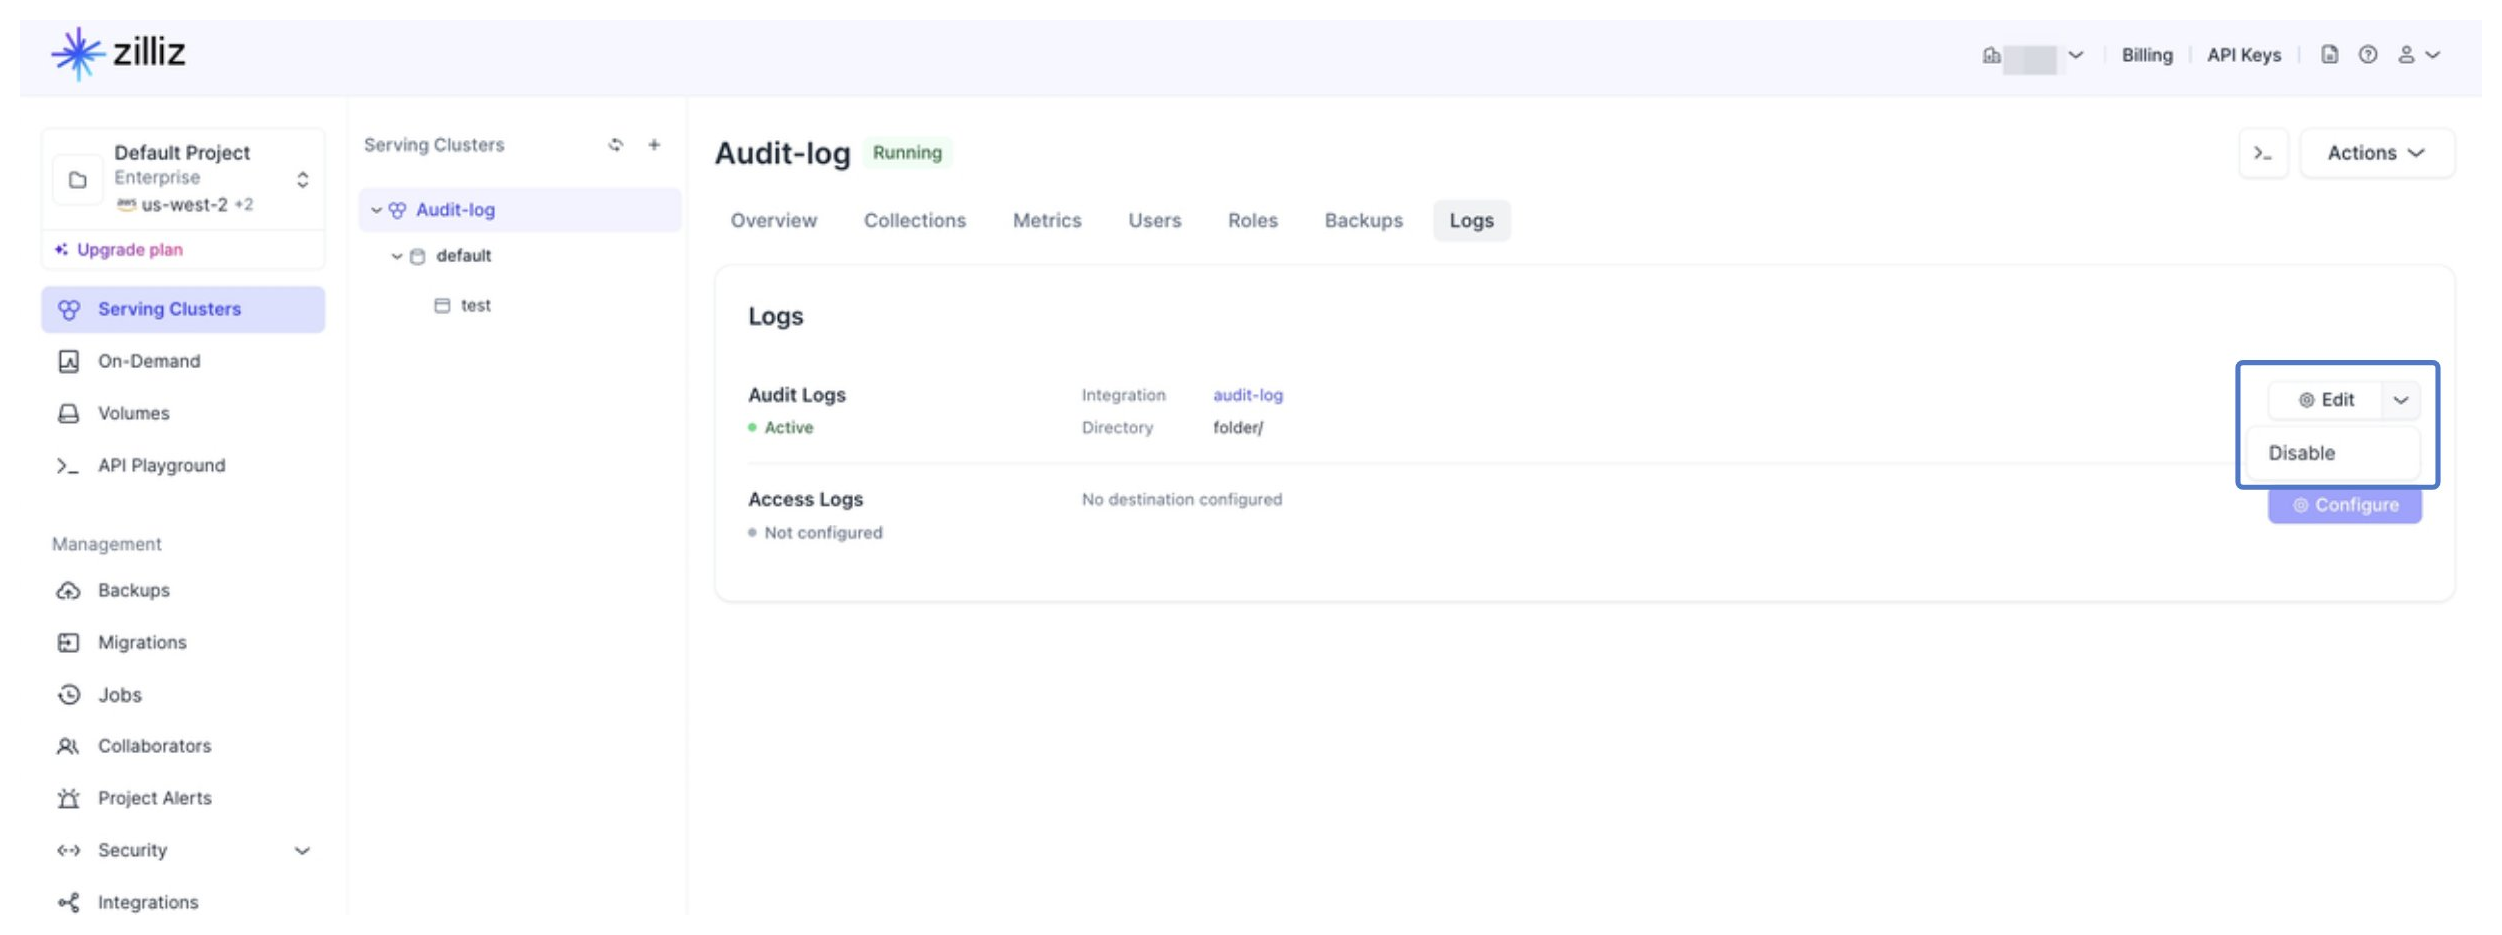Open the terminal console button

[2262, 153]
